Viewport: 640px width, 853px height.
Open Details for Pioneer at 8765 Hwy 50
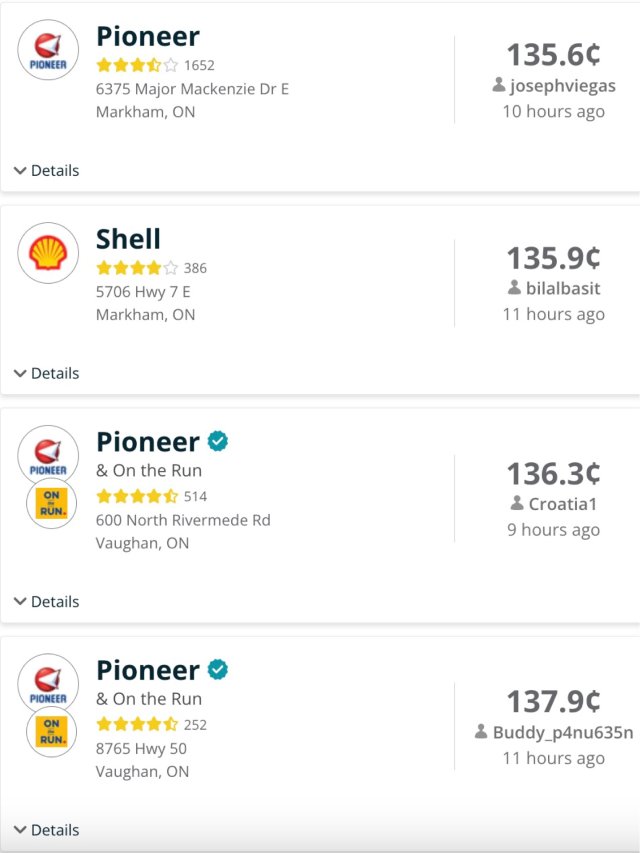46,830
